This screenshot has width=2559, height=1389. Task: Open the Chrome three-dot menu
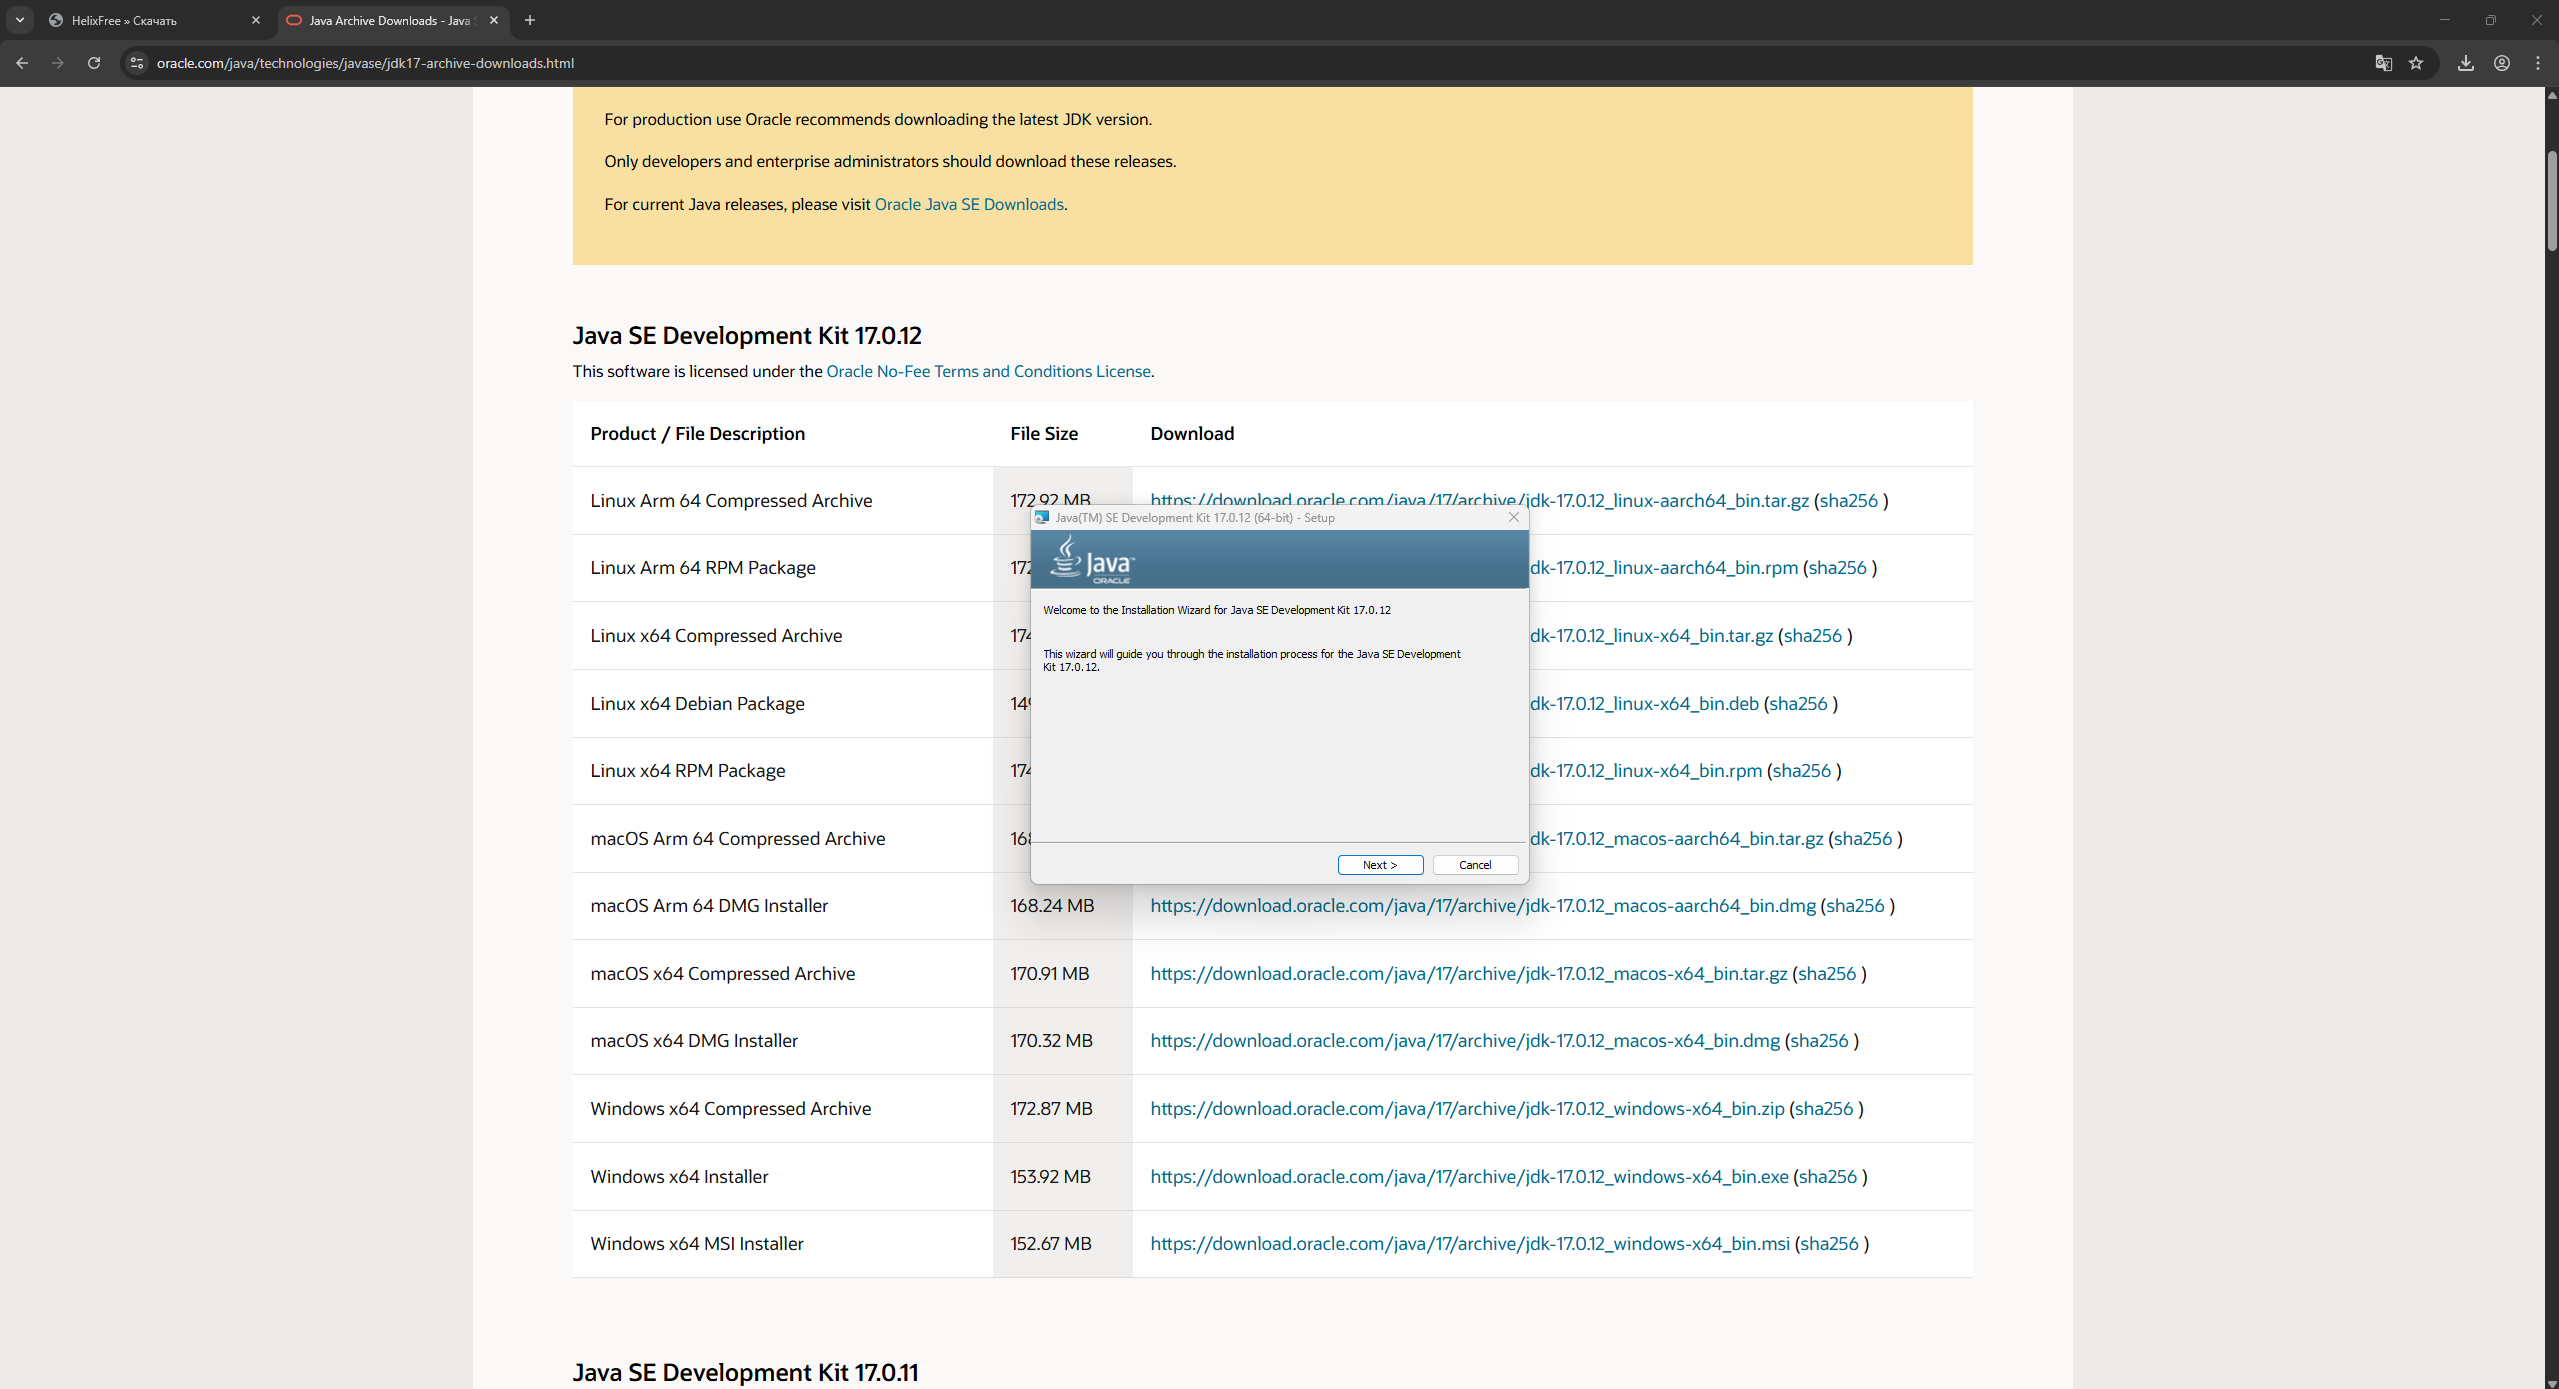tap(2538, 63)
